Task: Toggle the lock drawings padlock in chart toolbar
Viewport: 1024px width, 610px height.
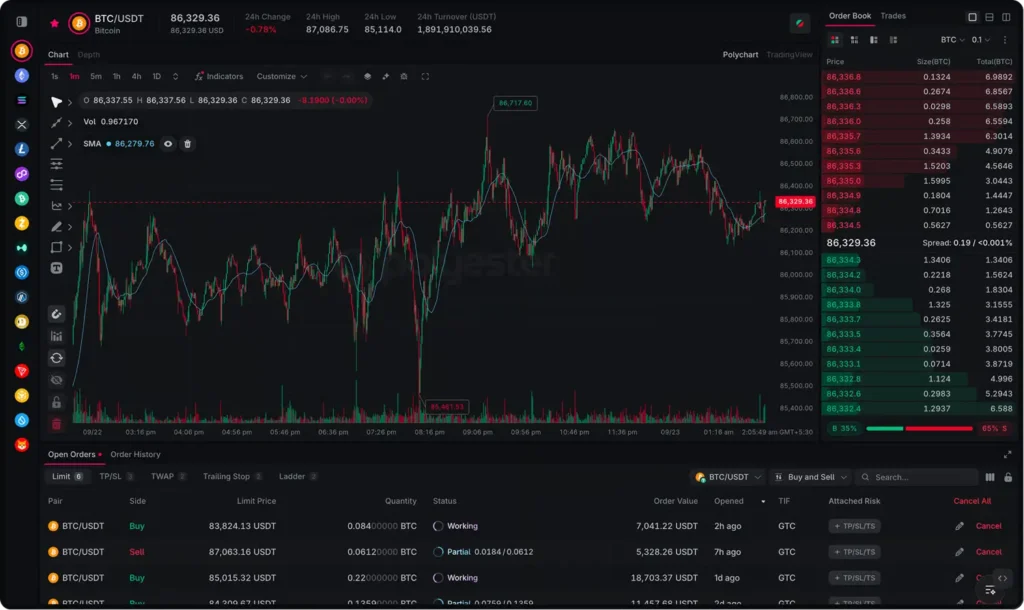Action: [x=56, y=402]
